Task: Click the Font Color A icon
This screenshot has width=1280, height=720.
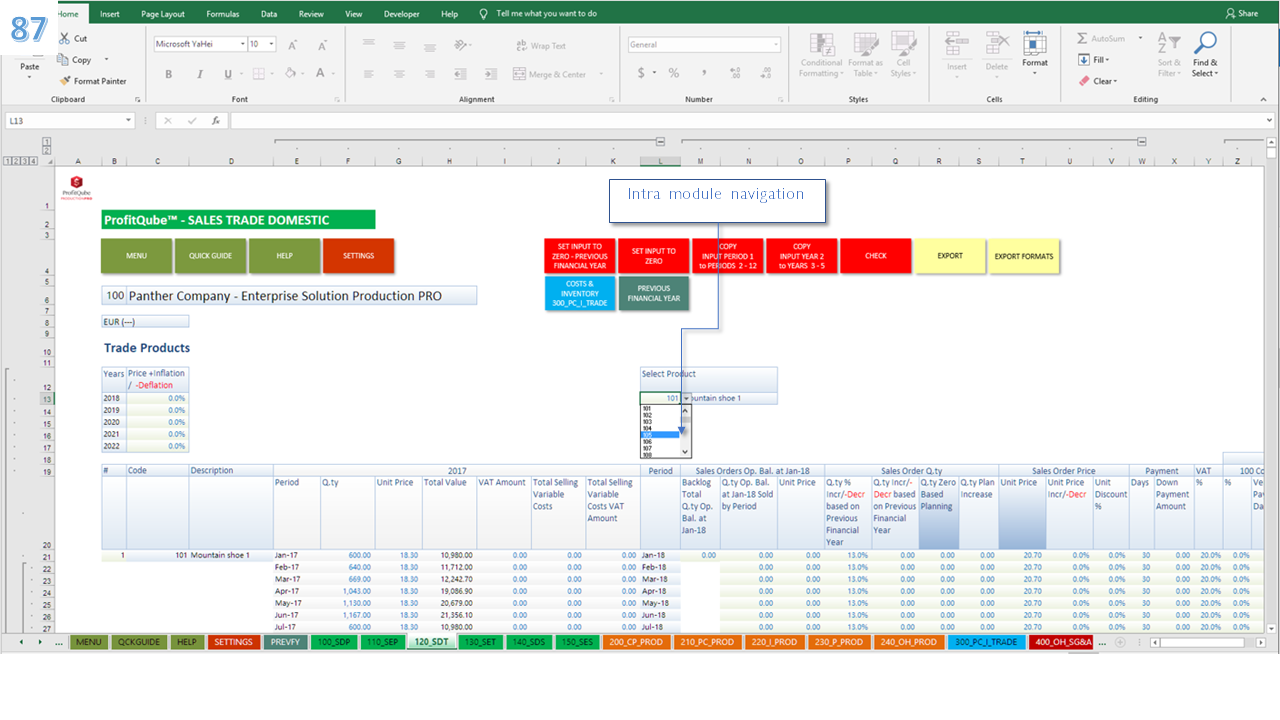Action: coord(320,74)
